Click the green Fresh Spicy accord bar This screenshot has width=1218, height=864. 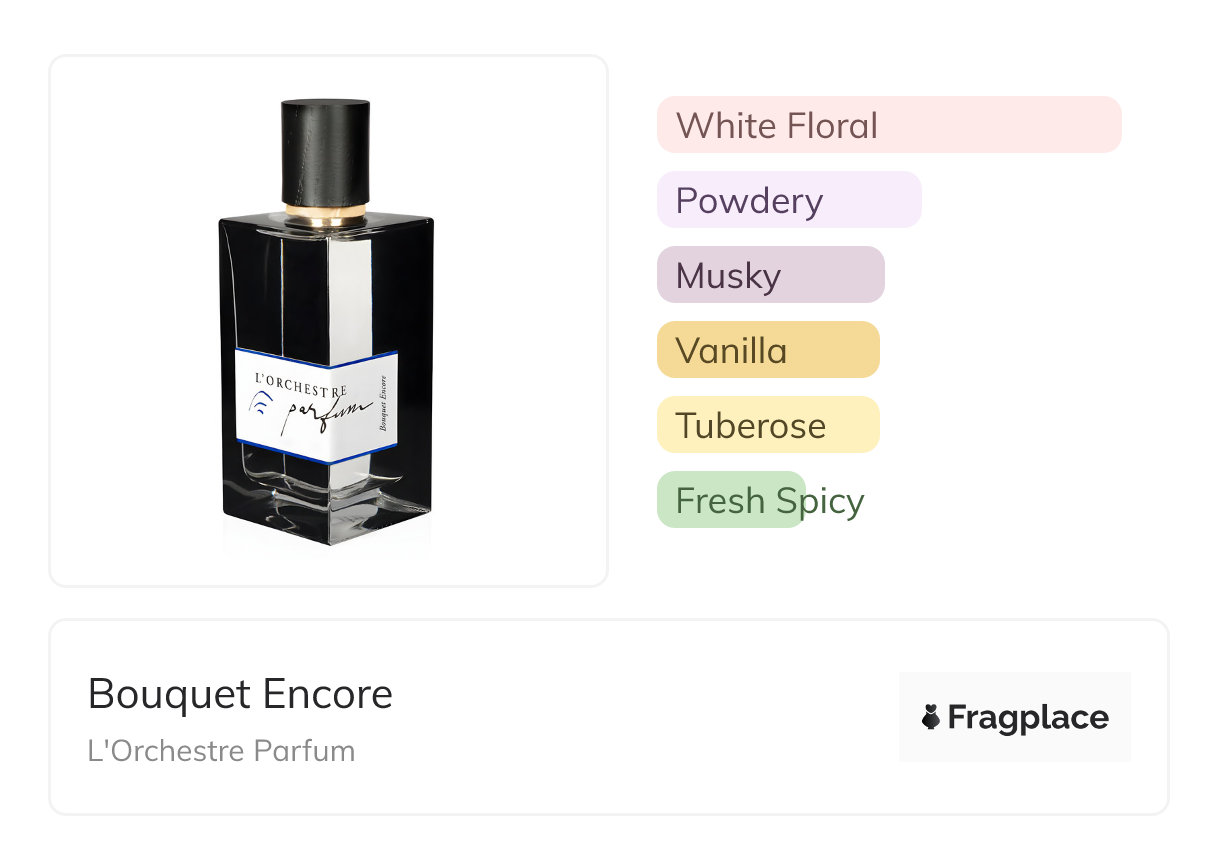coord(731,500)
